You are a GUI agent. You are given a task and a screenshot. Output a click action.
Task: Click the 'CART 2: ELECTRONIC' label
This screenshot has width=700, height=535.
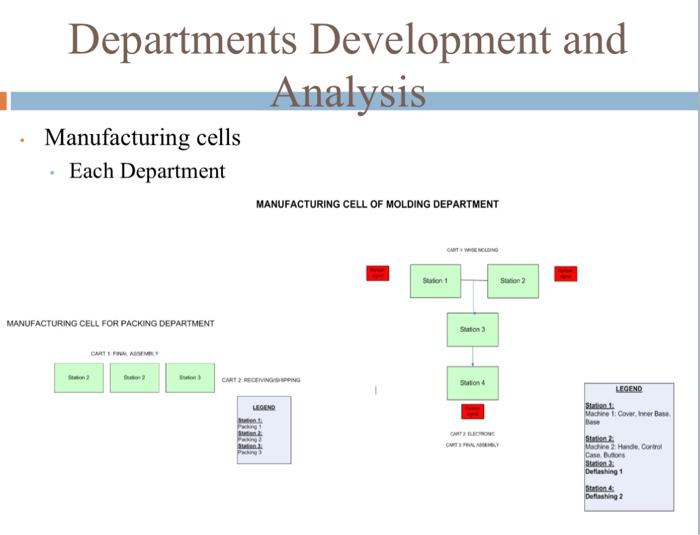tap(472, 434)
